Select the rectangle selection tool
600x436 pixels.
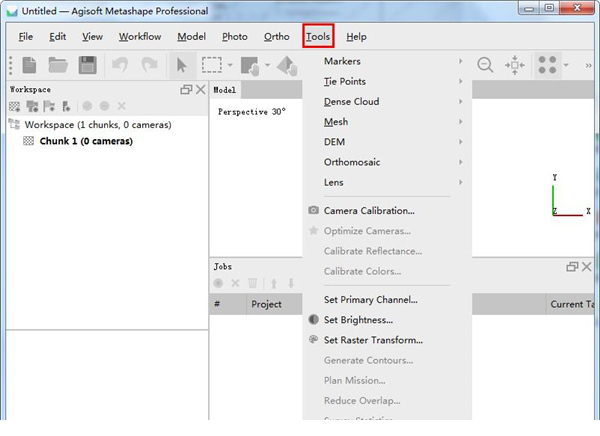[211, 65]
